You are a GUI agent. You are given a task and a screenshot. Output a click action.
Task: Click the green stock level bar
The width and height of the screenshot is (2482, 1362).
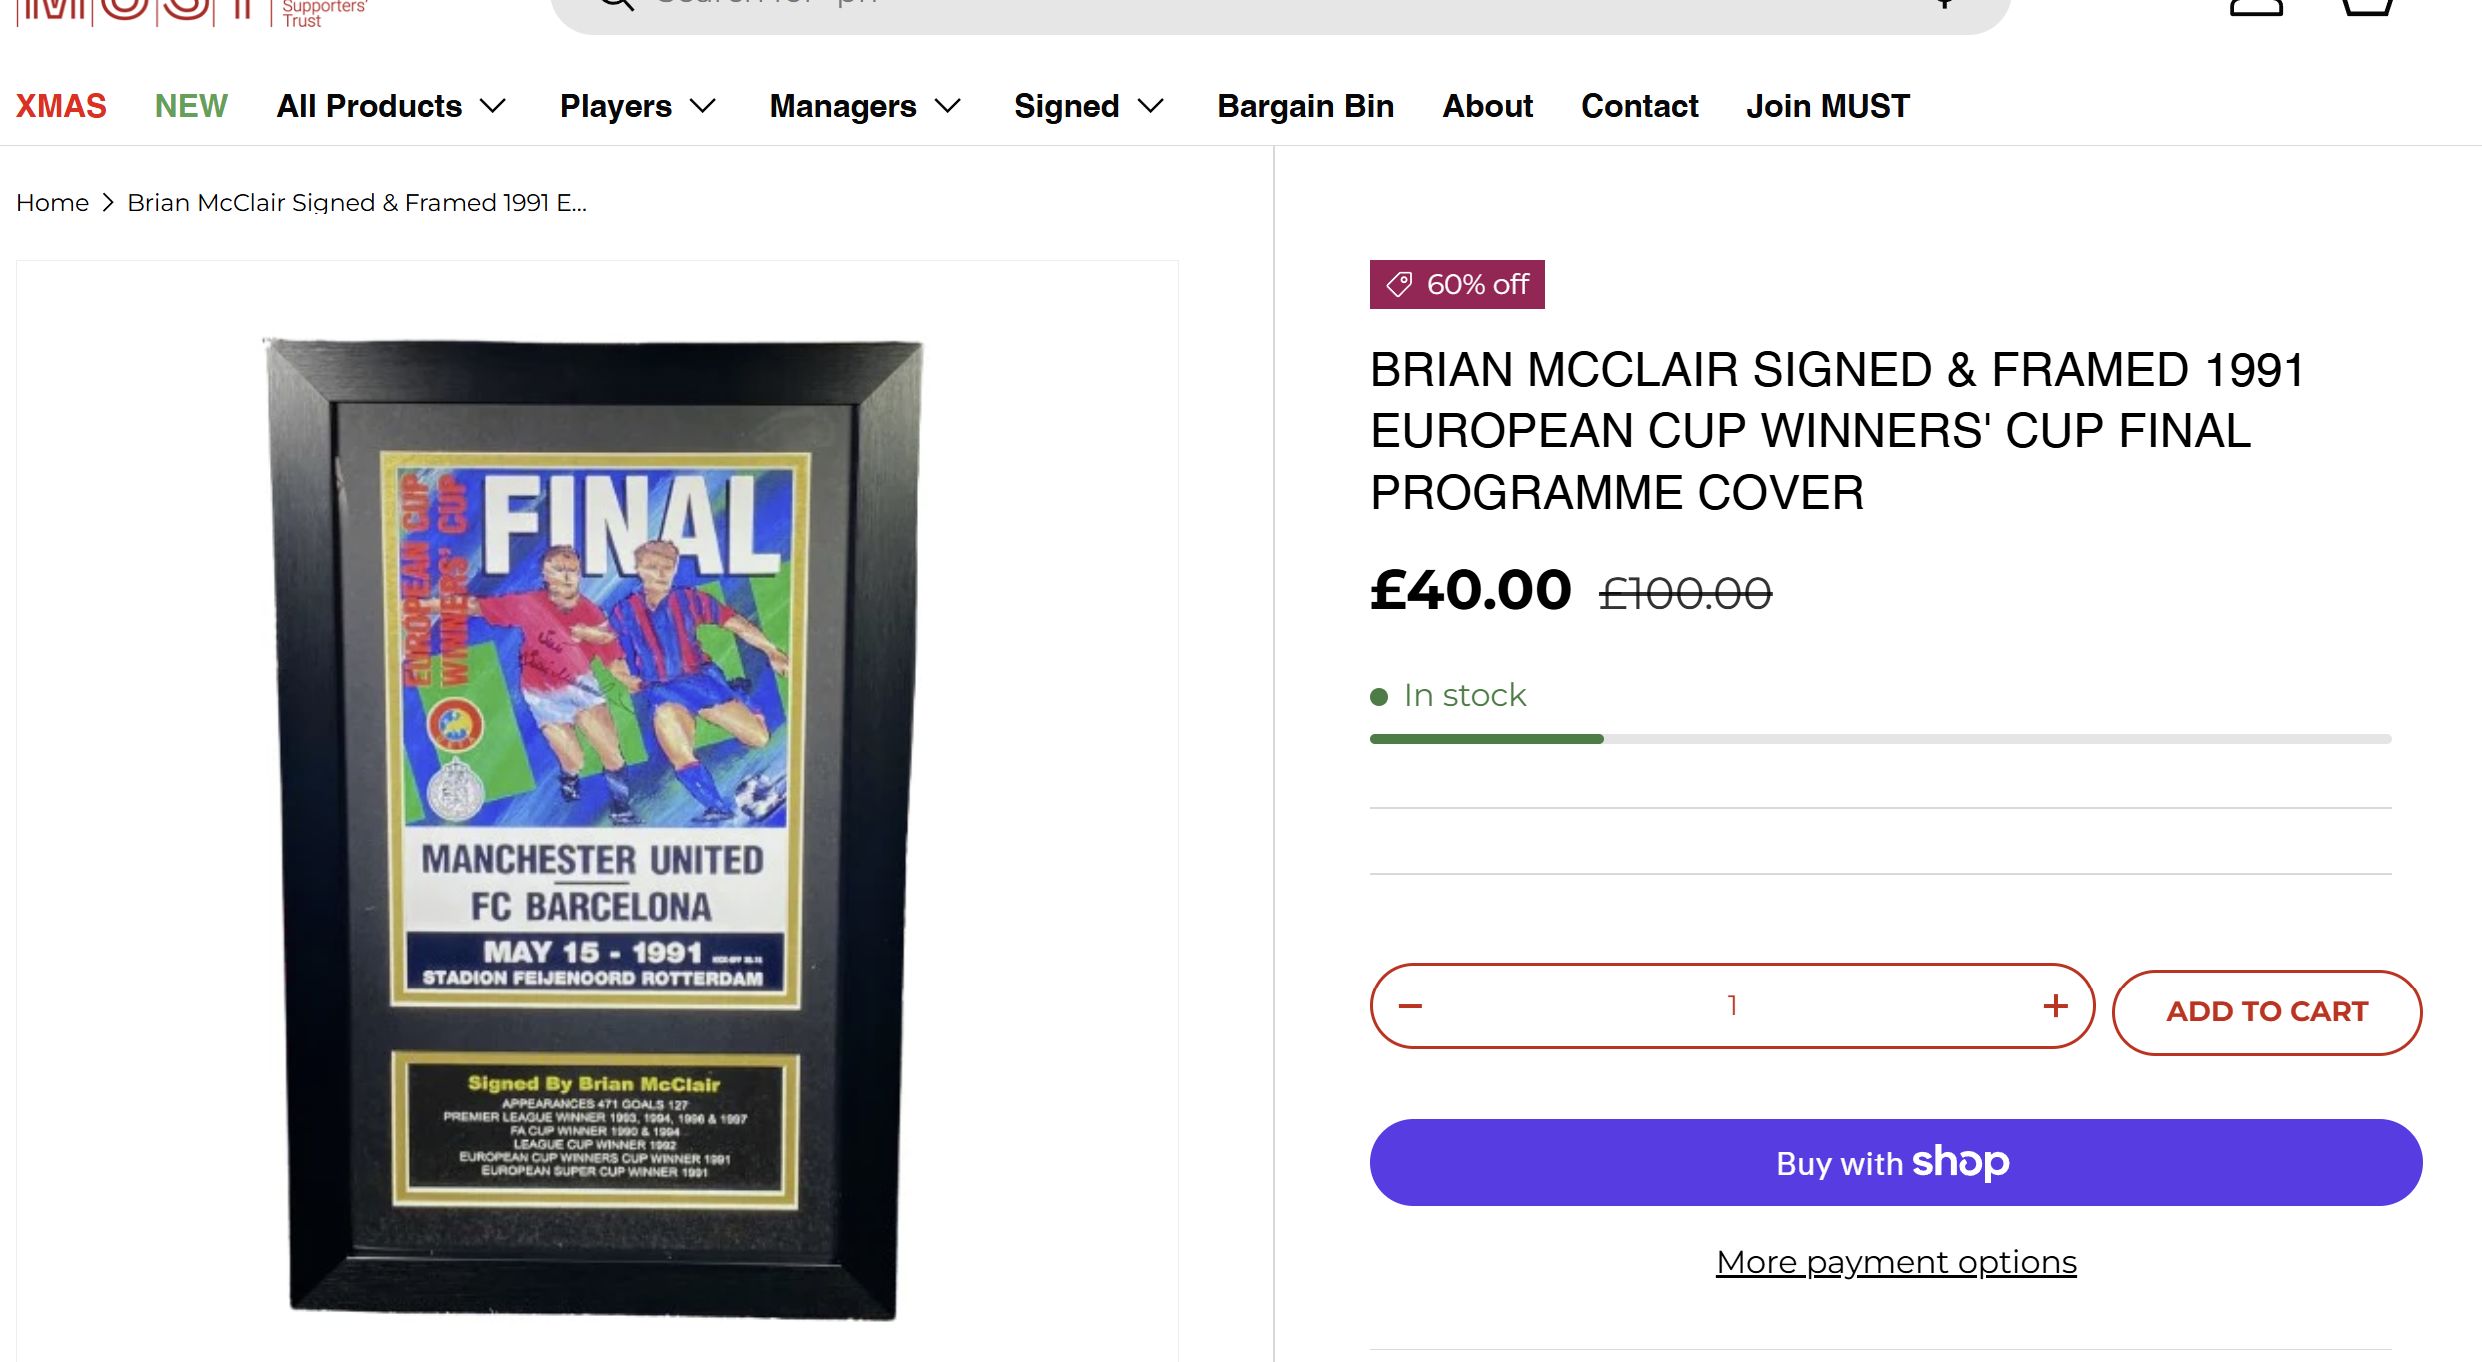click(x=1486, y=739)
